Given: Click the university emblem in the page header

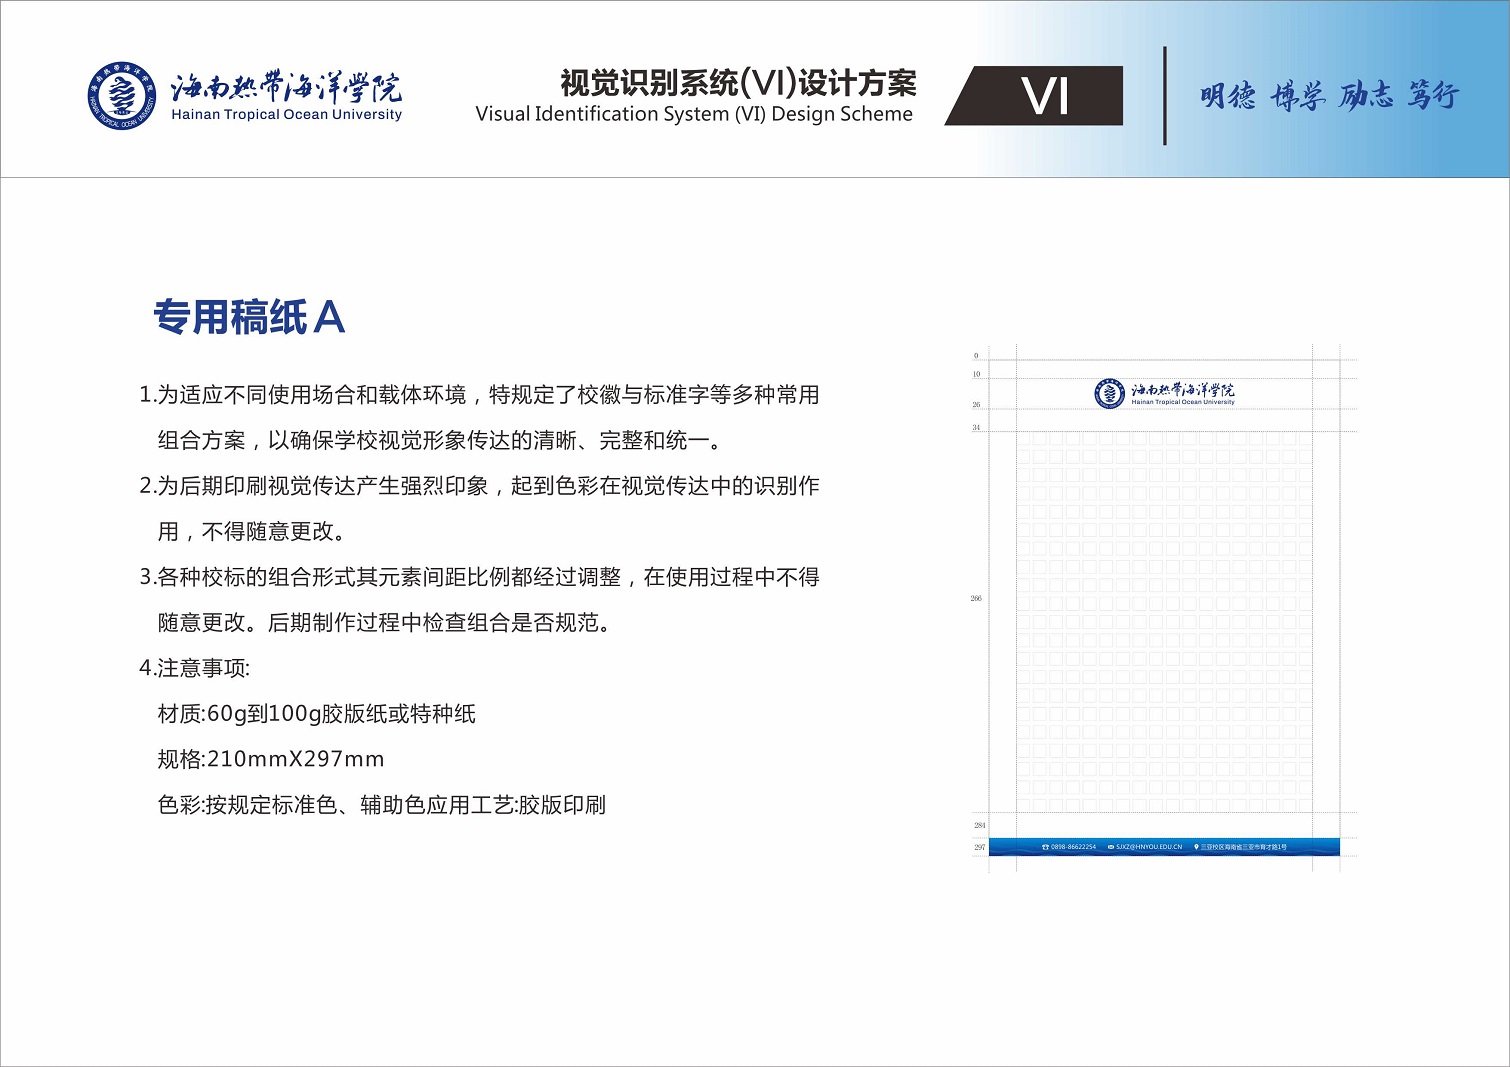Looking at the screenshot, I should pyautogui.click(x=121, y=96).
